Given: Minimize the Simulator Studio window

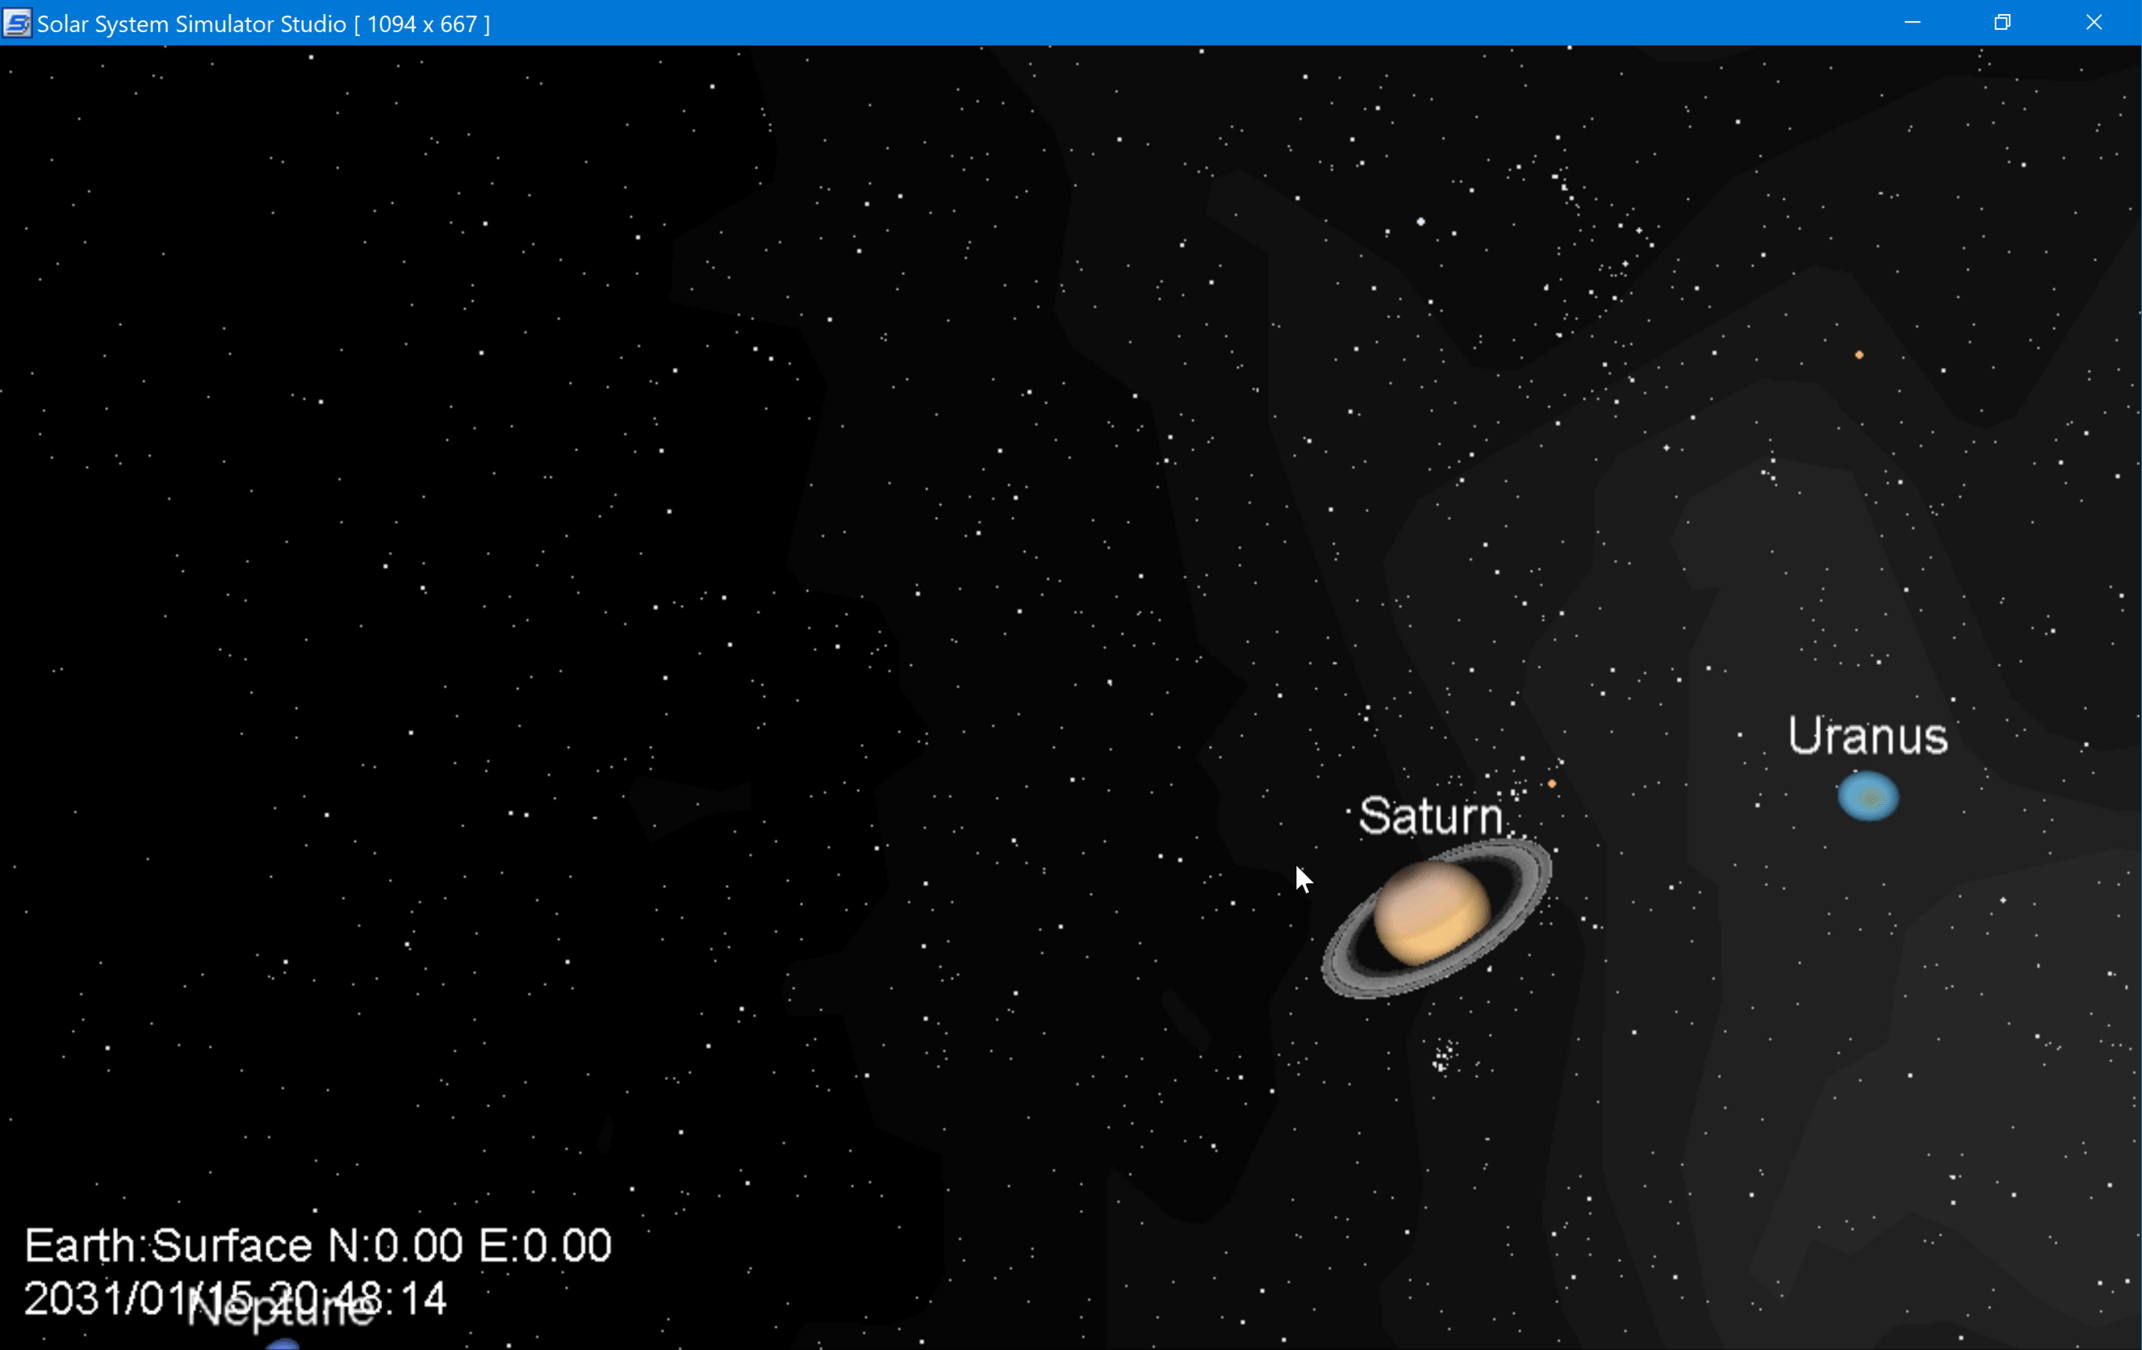Looking at the screenshot, I should [x=1912, y=22].
